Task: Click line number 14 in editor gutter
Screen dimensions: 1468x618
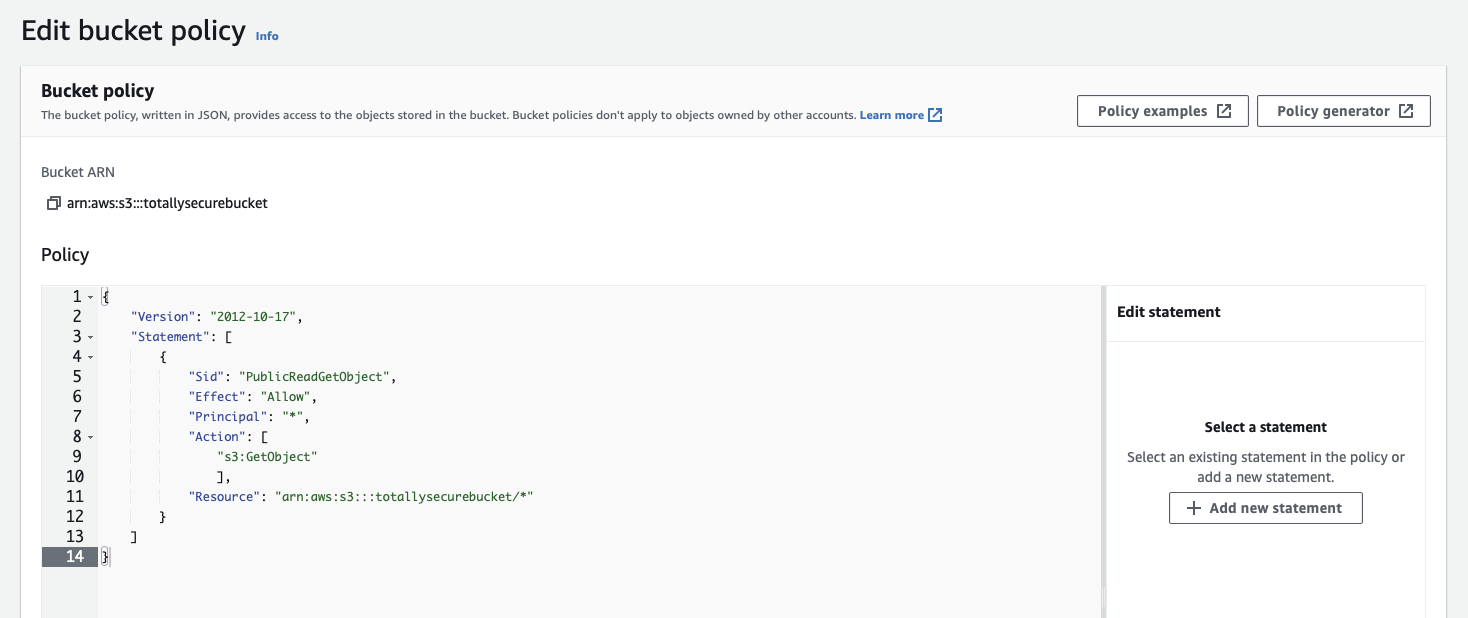Action: tap(74, 557)
